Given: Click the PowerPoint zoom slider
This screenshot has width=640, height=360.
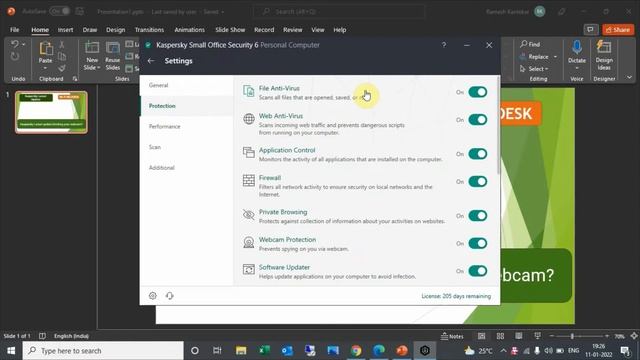Looking at the screenshot, I should click(x=579, y=336).
